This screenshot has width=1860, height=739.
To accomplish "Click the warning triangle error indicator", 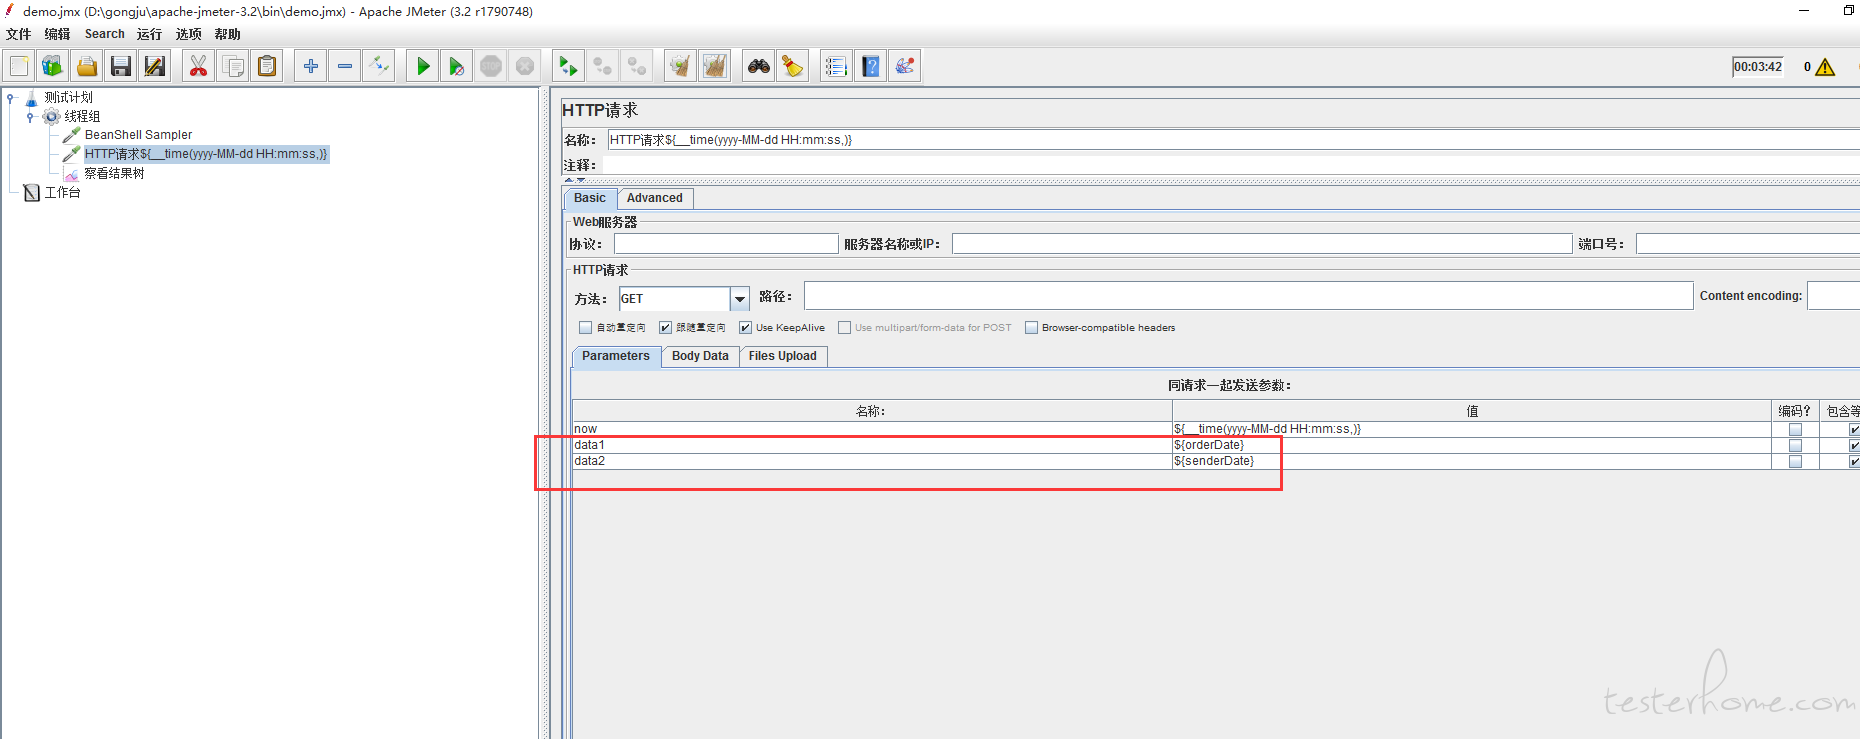I will [1825, 67].
